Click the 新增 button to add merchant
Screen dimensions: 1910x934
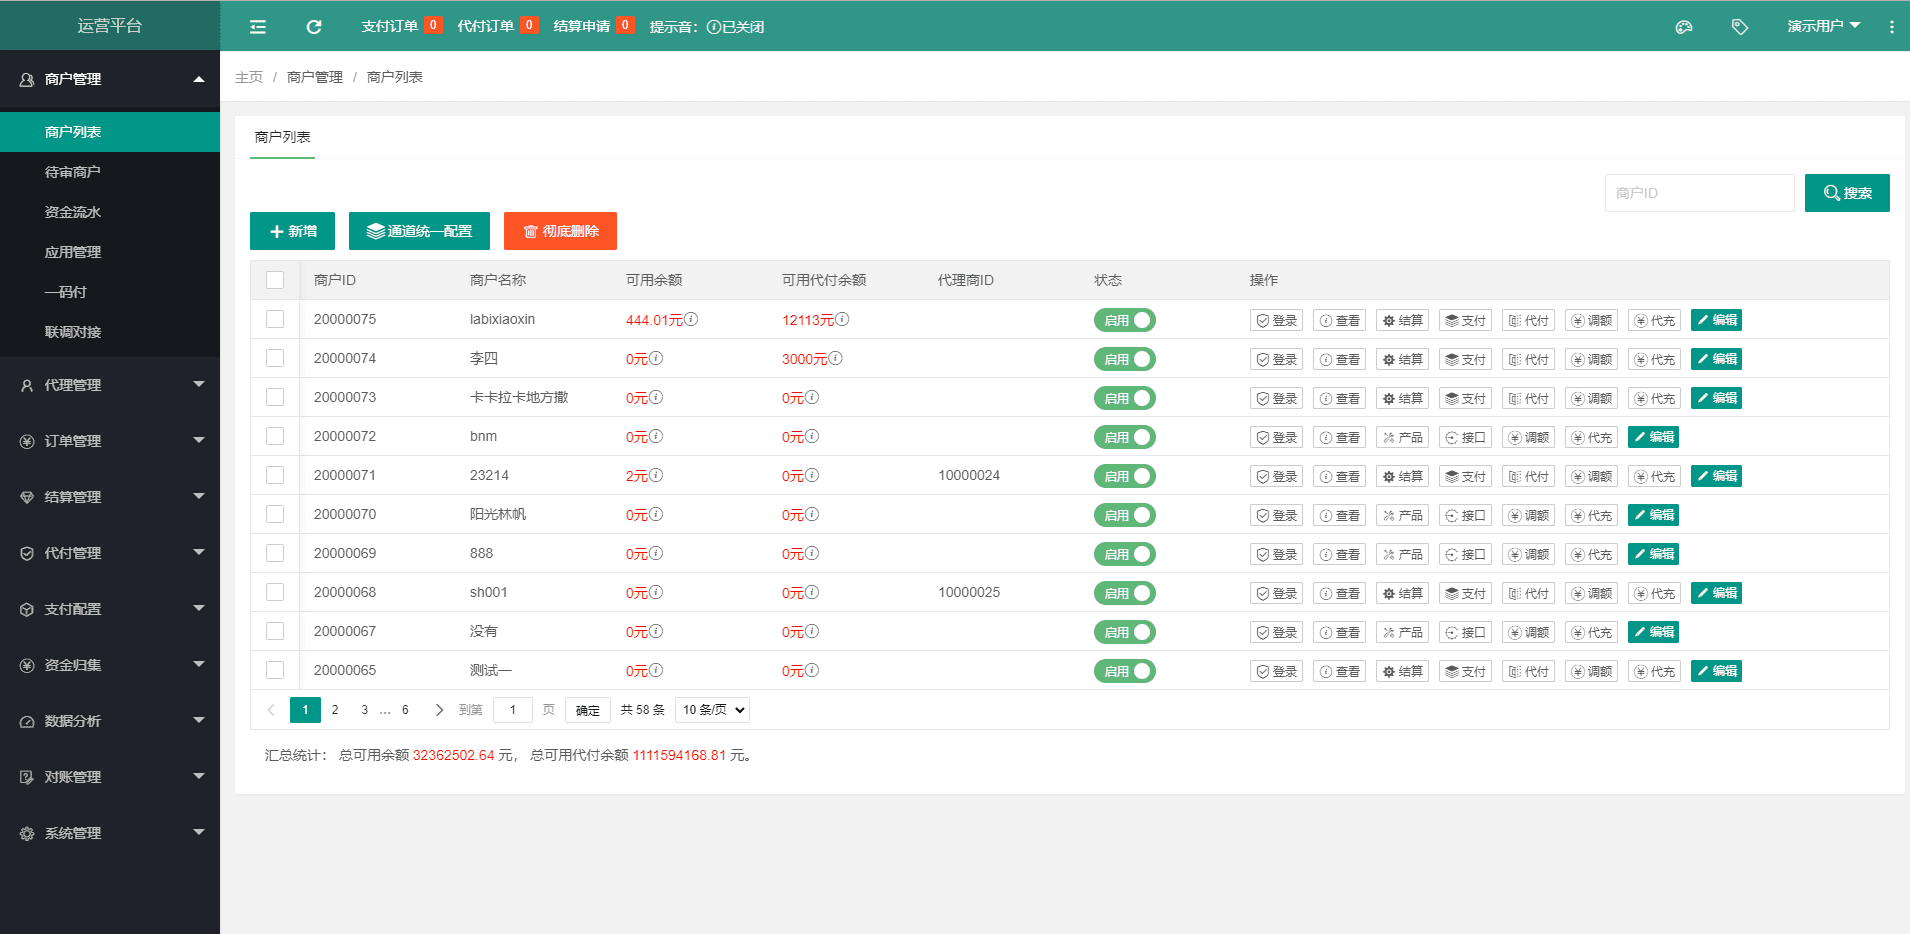click(292, 231)
